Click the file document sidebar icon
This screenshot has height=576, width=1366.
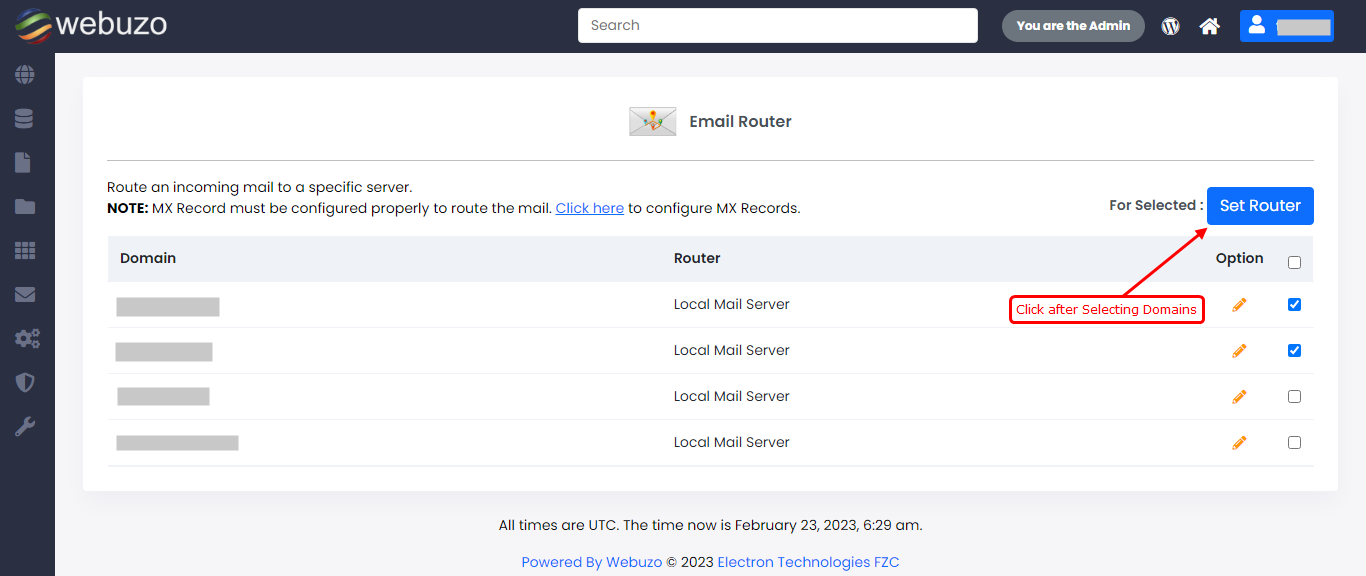click(23, 163)
